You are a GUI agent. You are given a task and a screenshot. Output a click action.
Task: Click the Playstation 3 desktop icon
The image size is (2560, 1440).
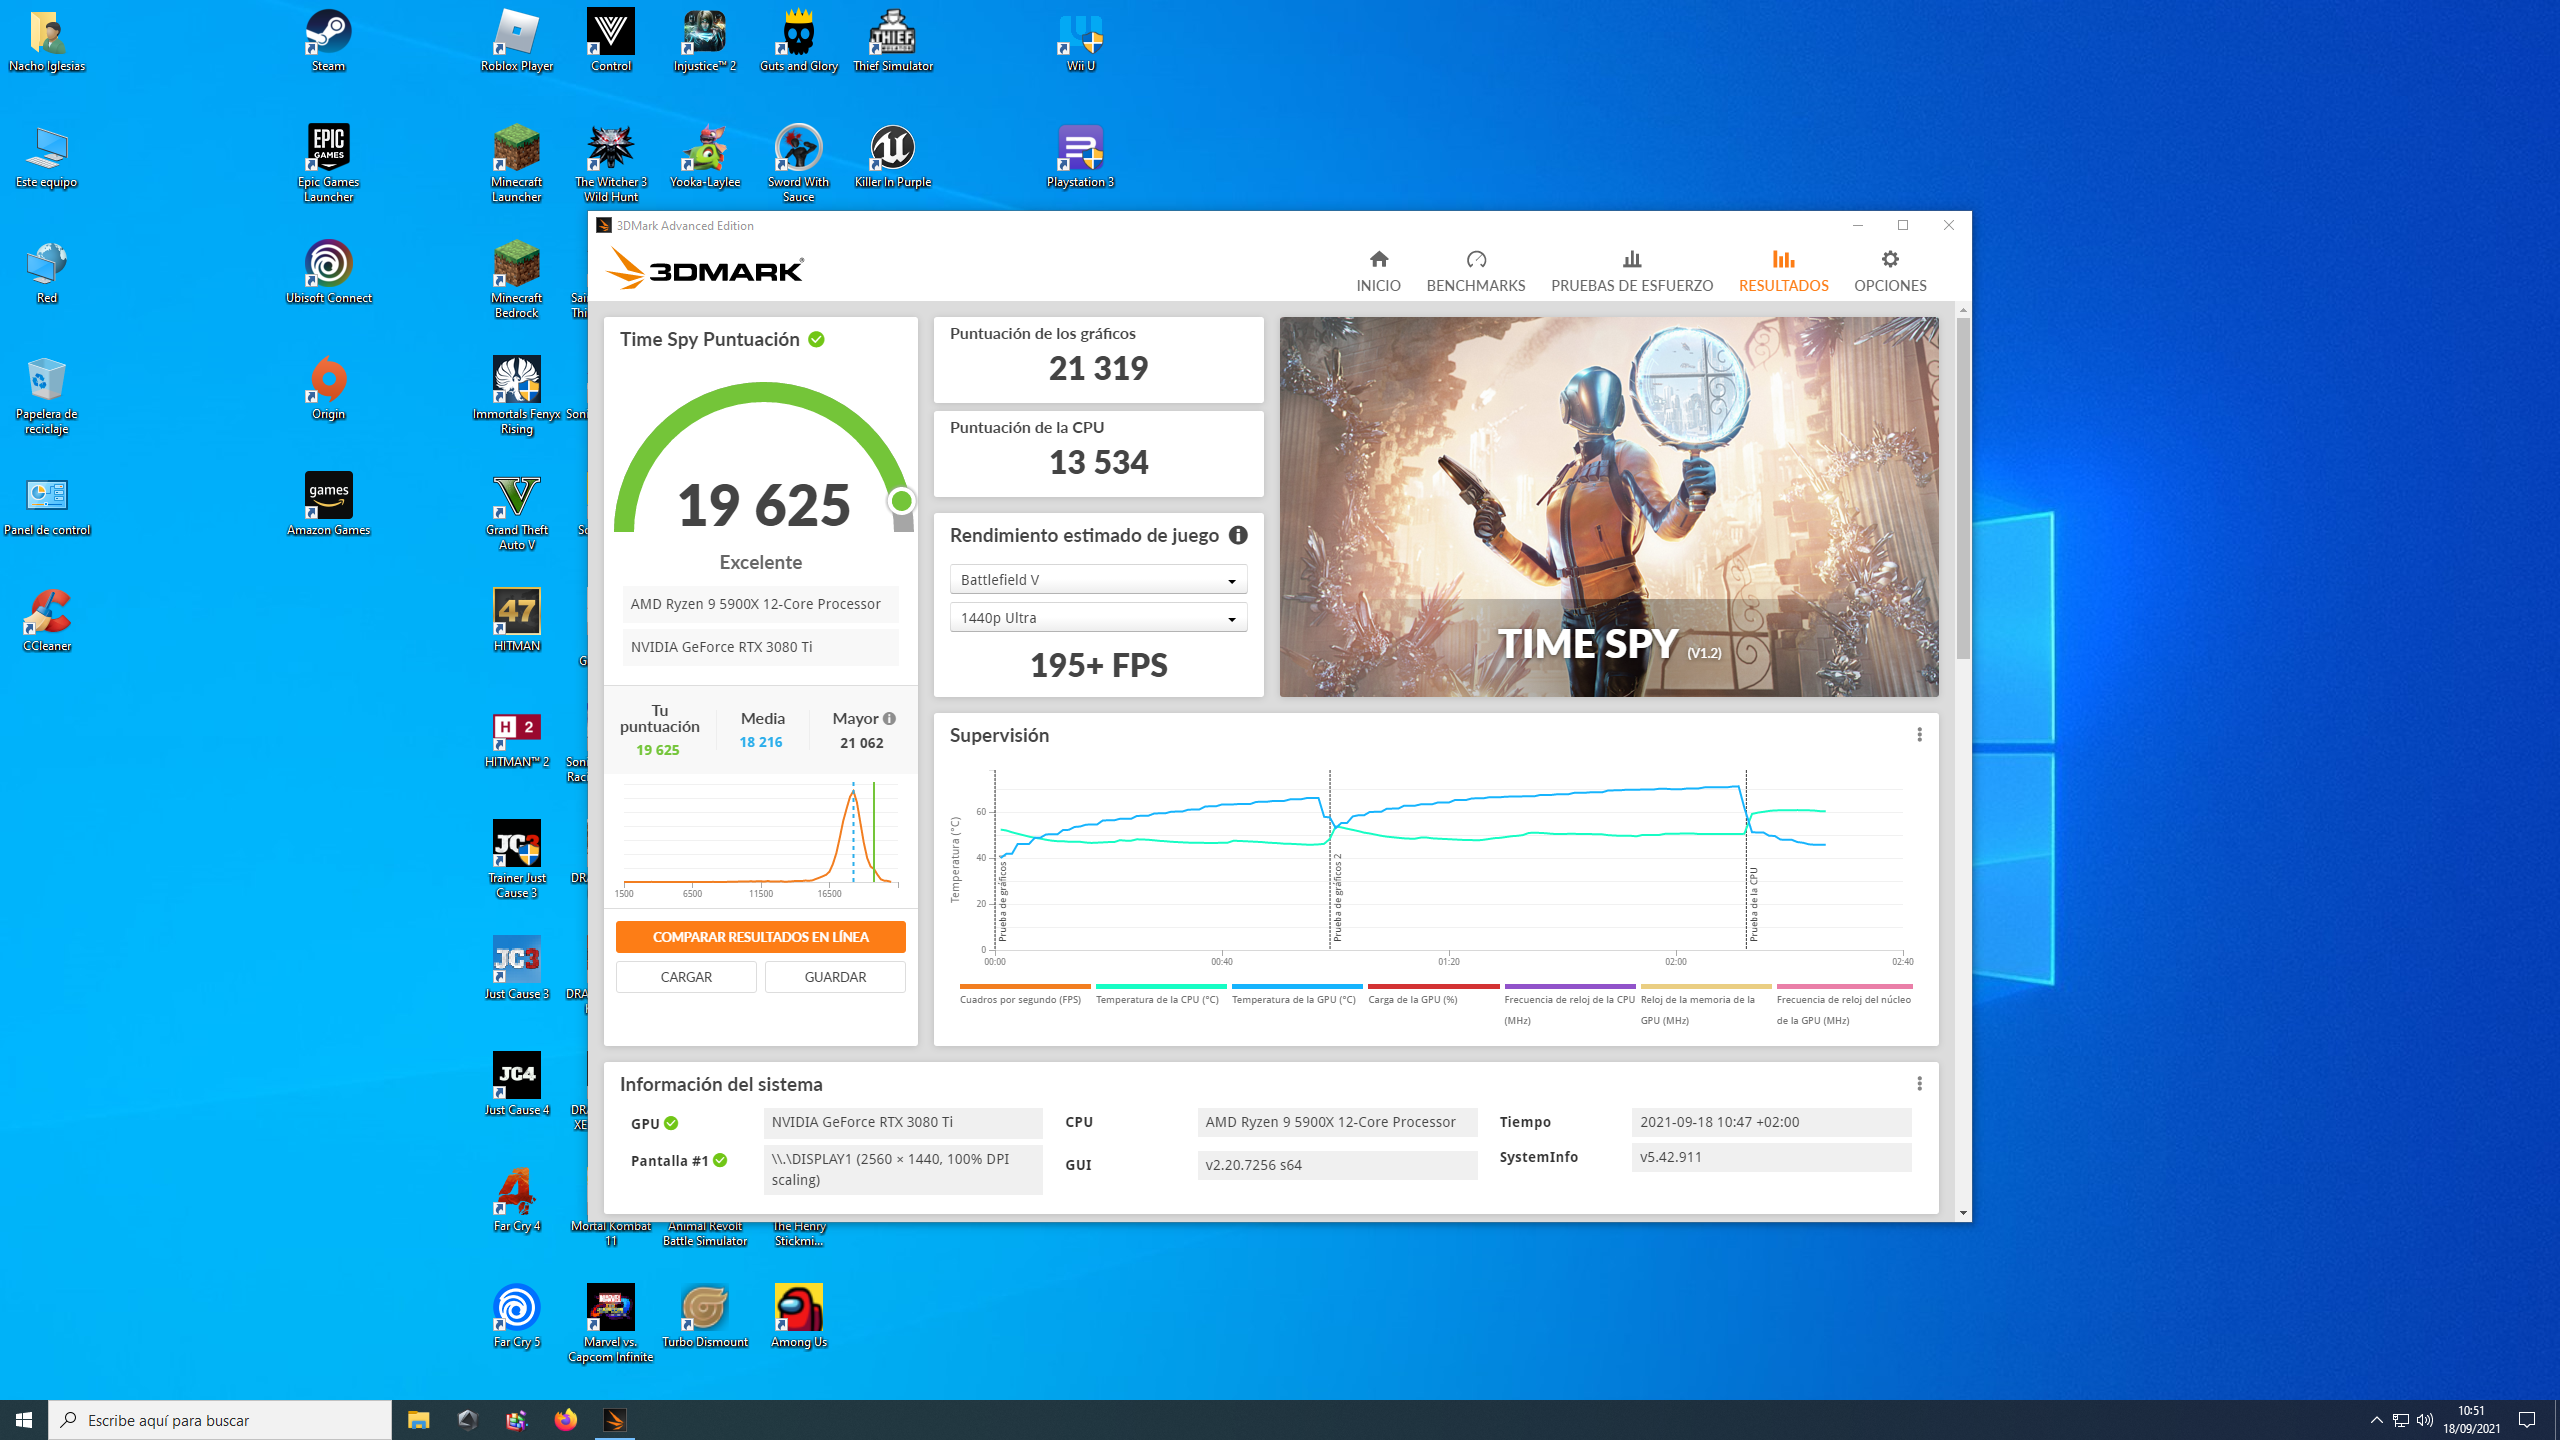[1080, 157]
